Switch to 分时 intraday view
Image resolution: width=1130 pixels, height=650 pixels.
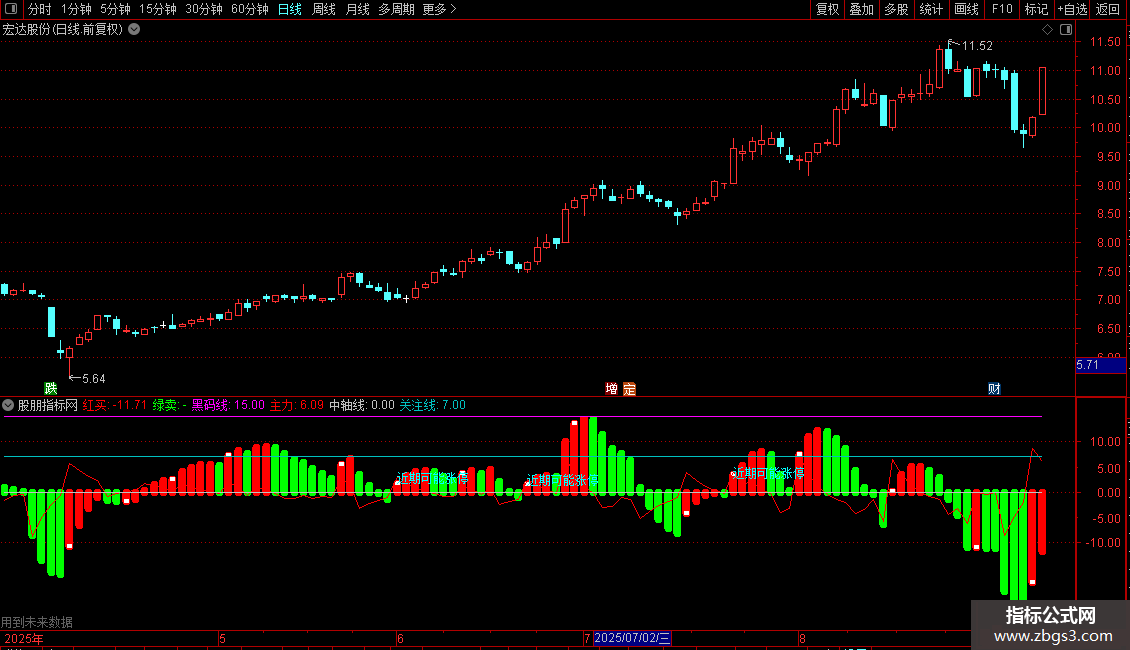tap(39, 9)
